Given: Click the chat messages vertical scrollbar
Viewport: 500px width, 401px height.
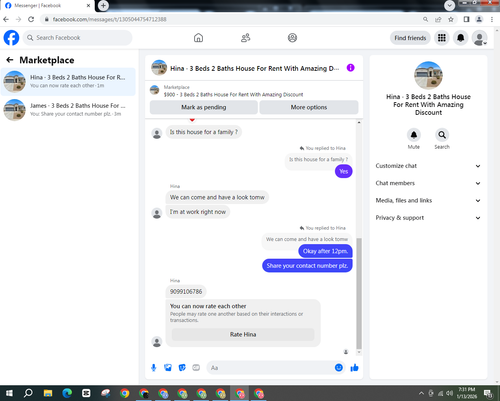Looking at the screenshot, I should pyautogui.click(x=359, y=293).
